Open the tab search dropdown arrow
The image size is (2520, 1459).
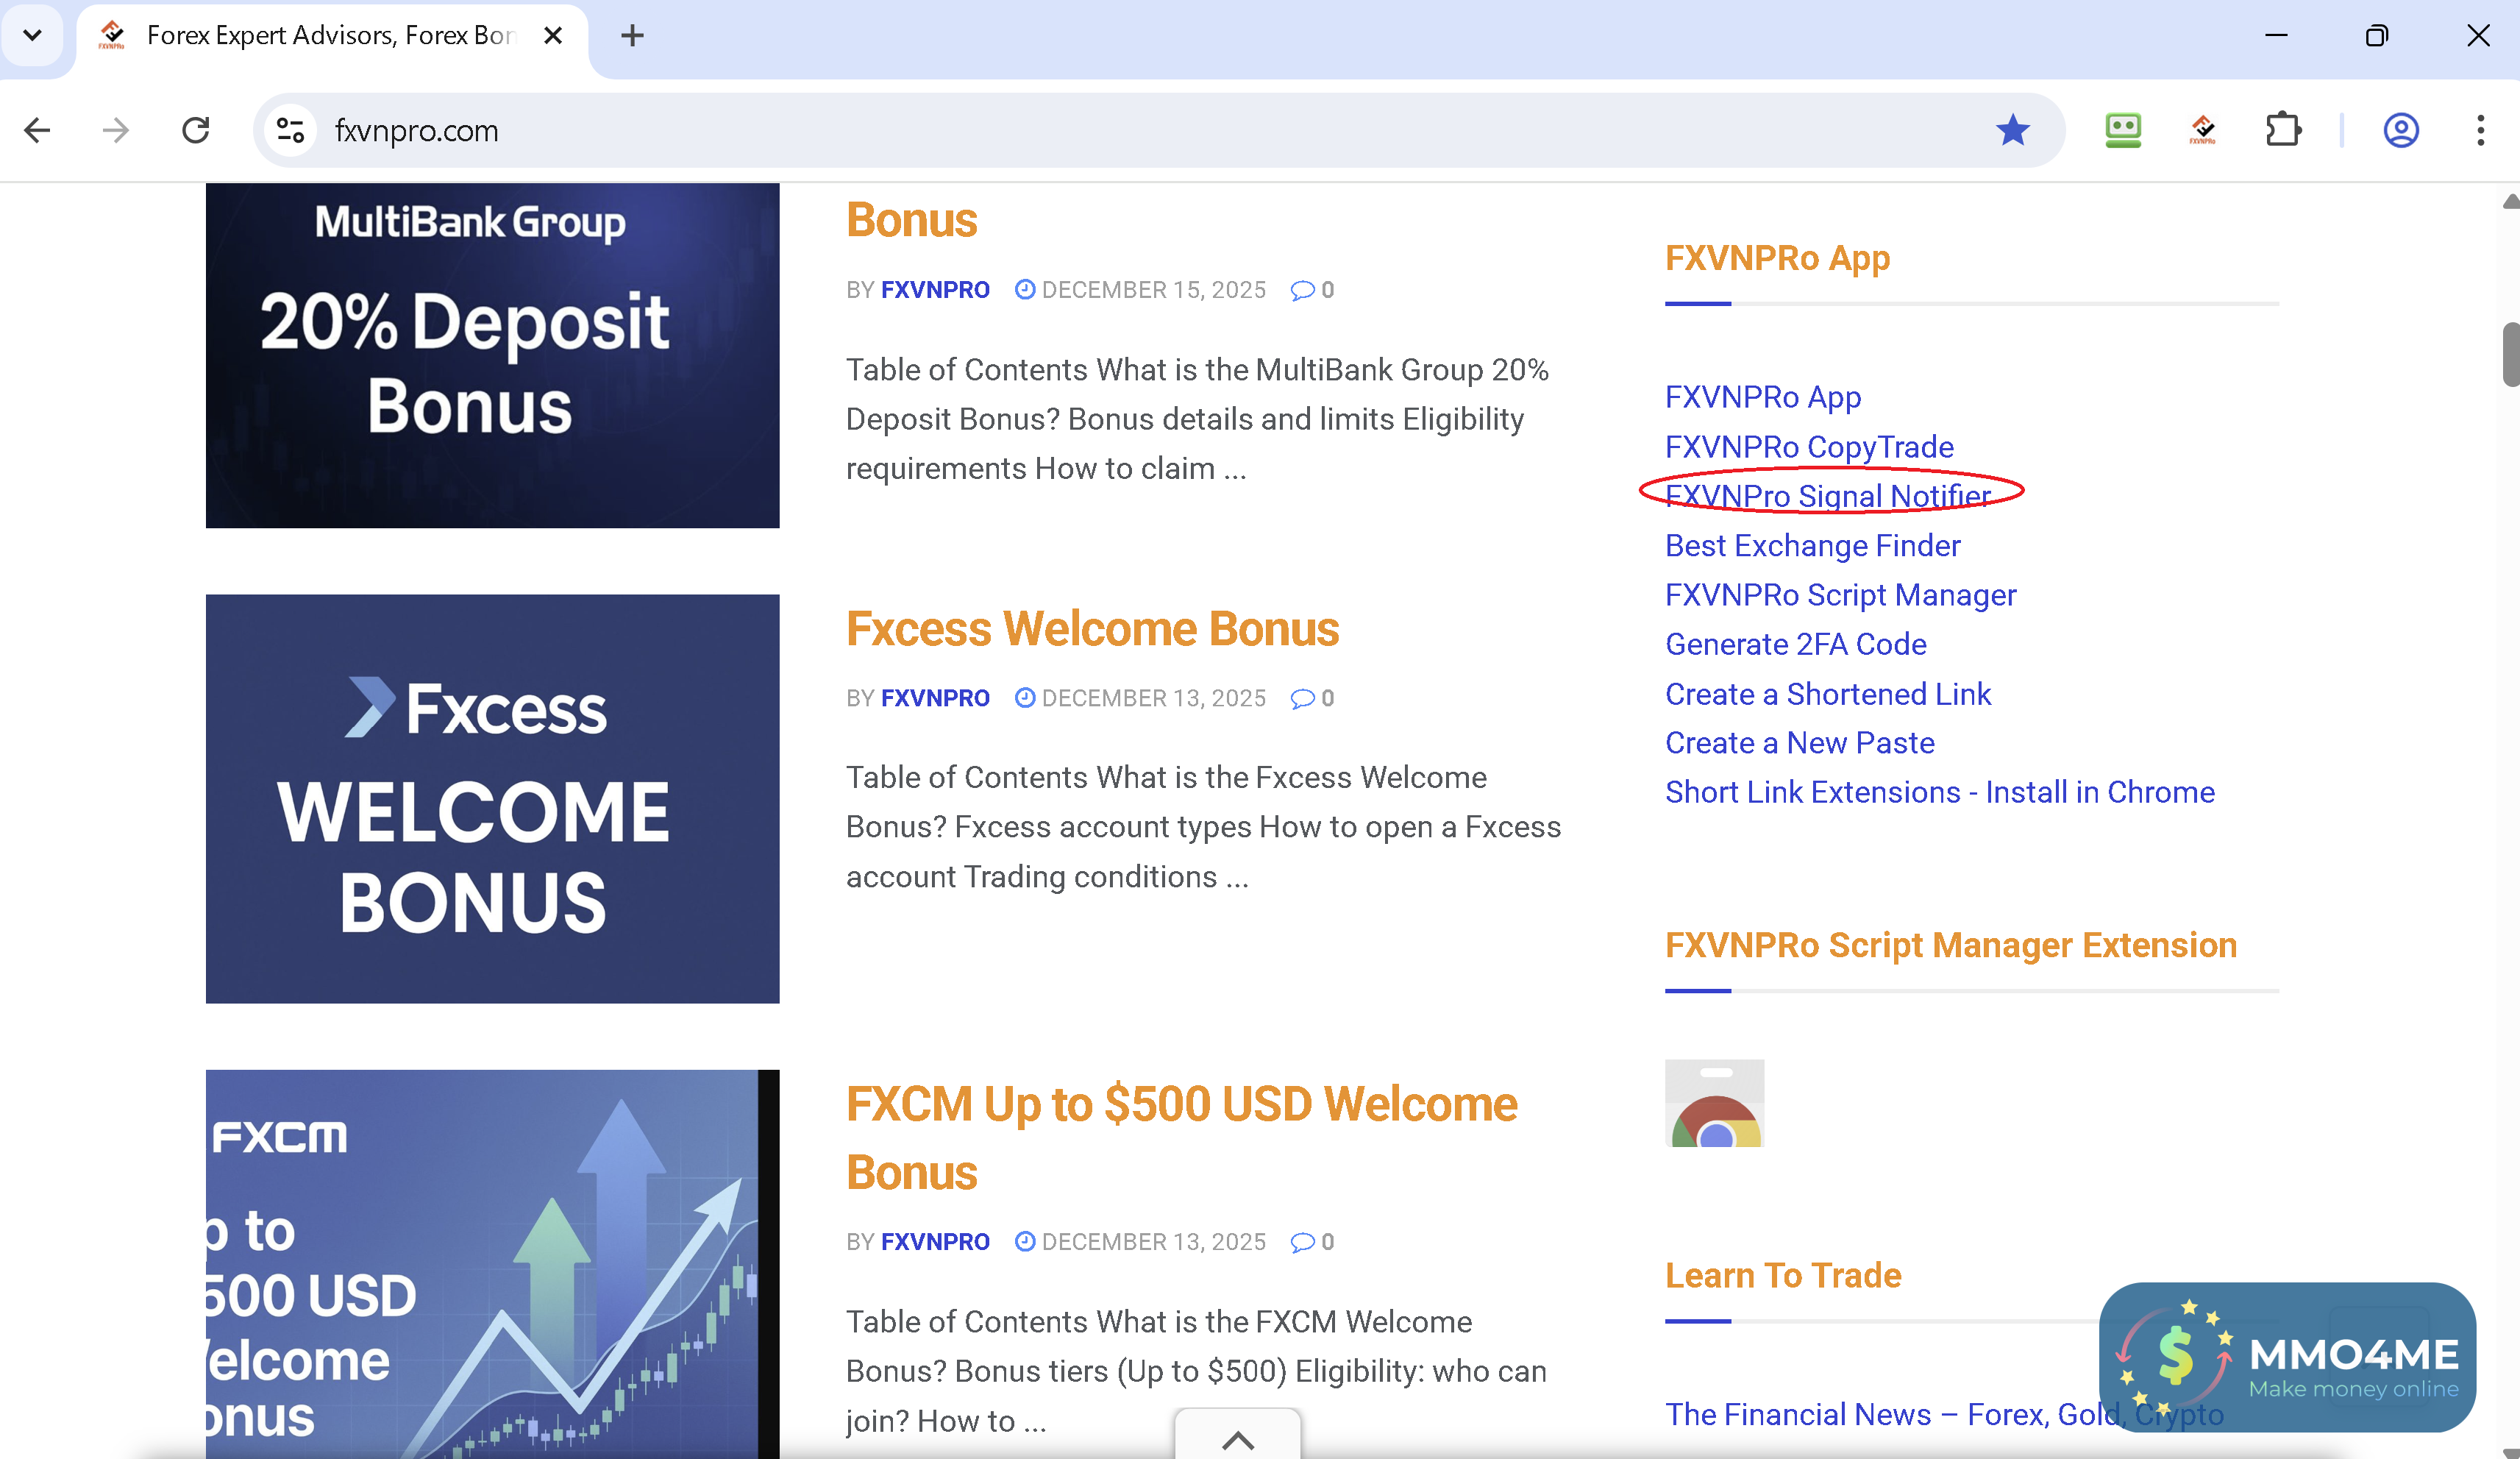(x=32, y=36)
